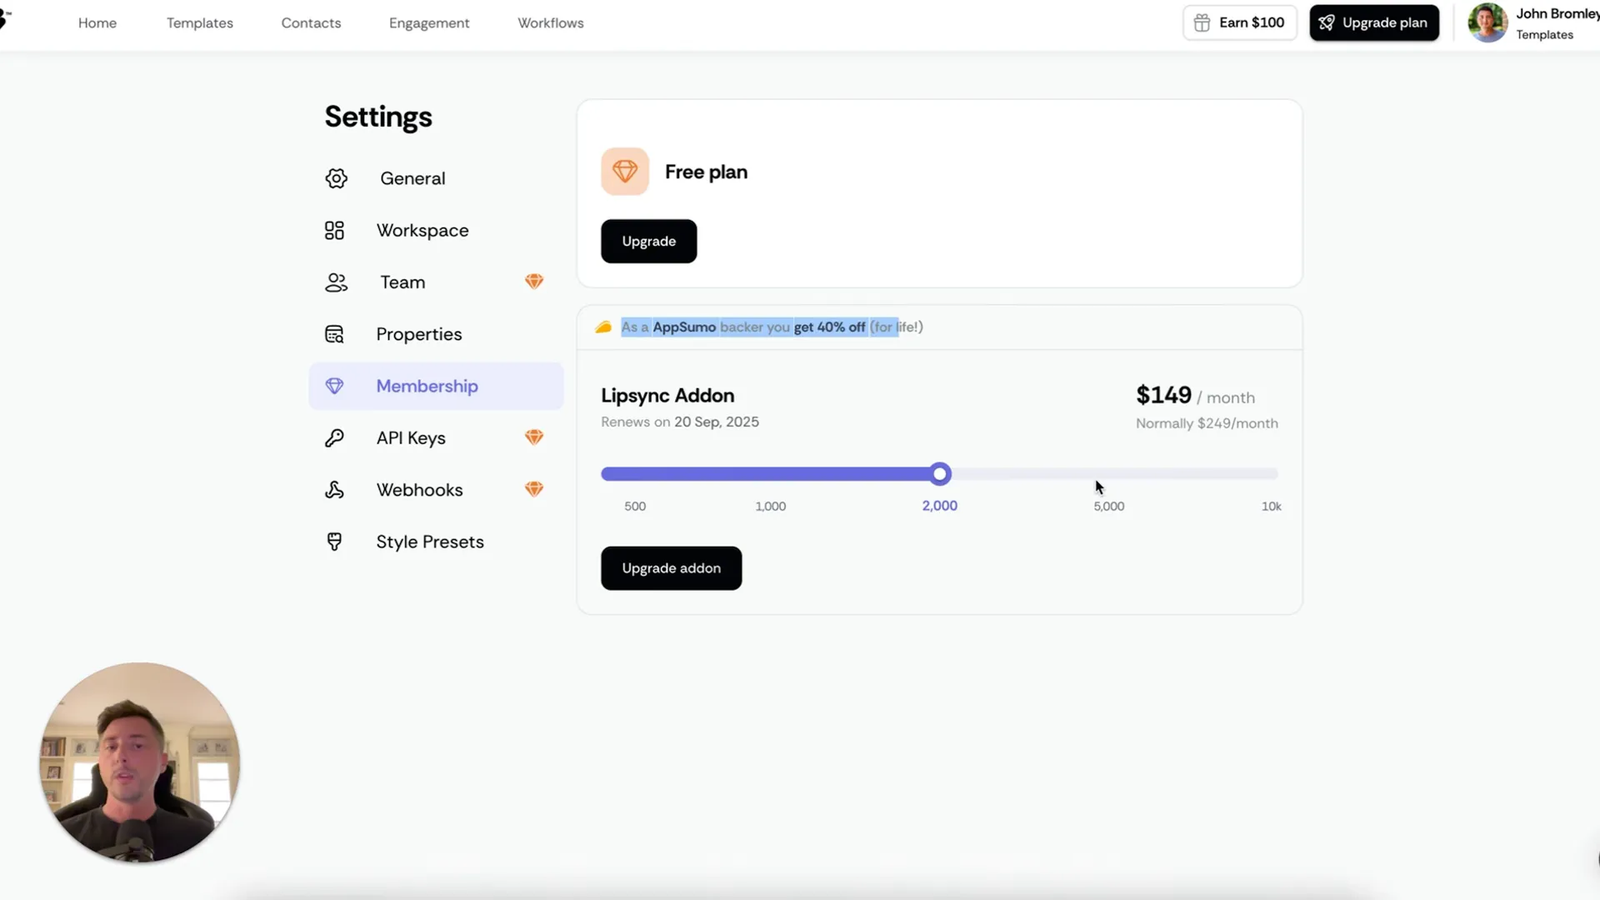The height and width of the screenshot is (900, 1600).
Task: Select the API Keys key icon
Action: [x=334, y=438]
